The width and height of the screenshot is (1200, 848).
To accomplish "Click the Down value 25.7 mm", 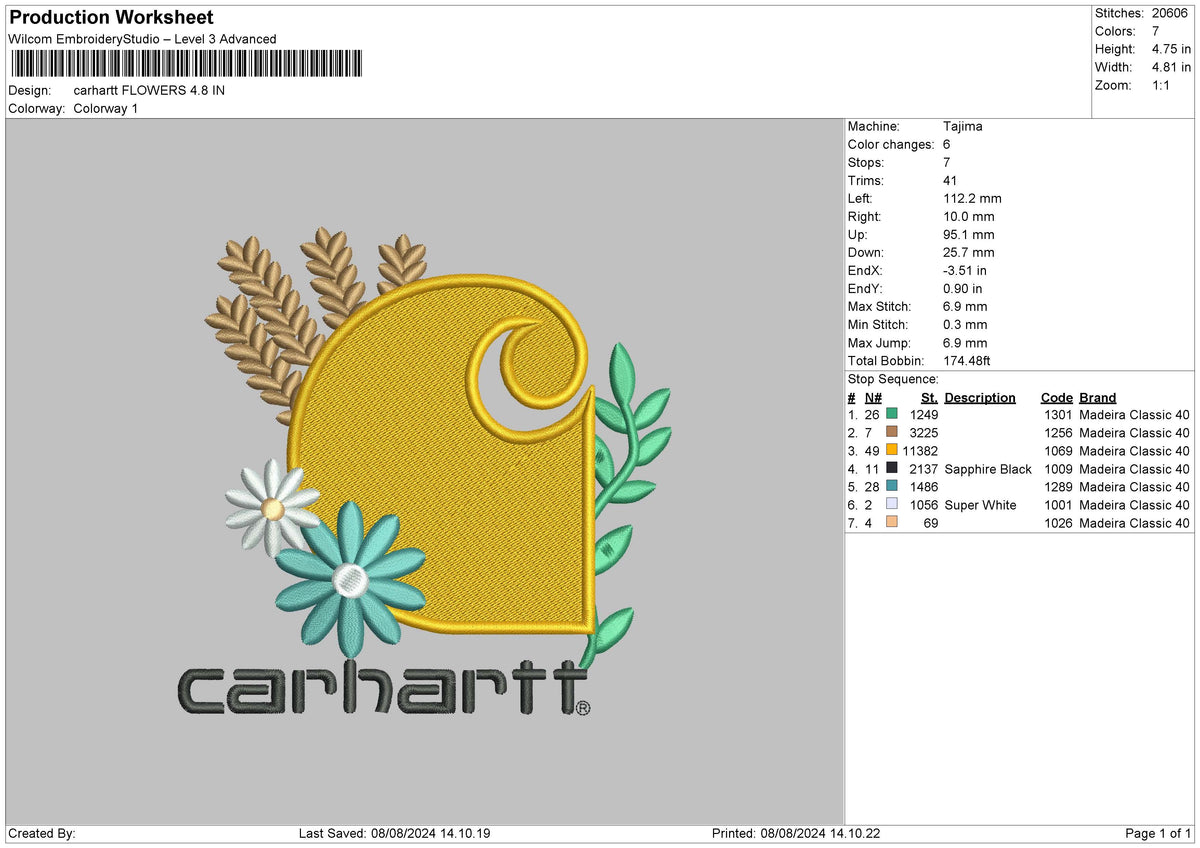I will point(969,252).
